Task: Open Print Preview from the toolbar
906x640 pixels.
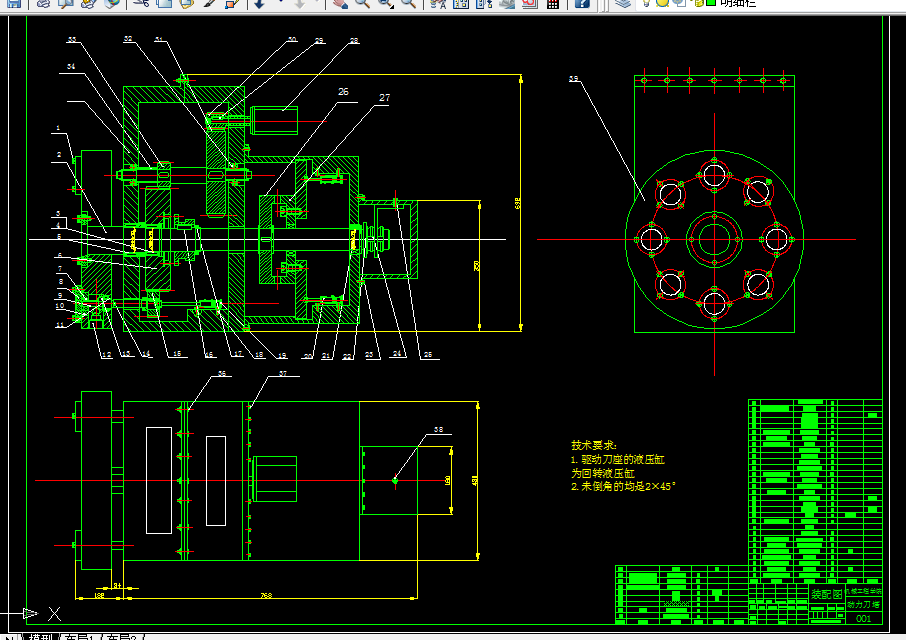Action: tap(66, 3)
